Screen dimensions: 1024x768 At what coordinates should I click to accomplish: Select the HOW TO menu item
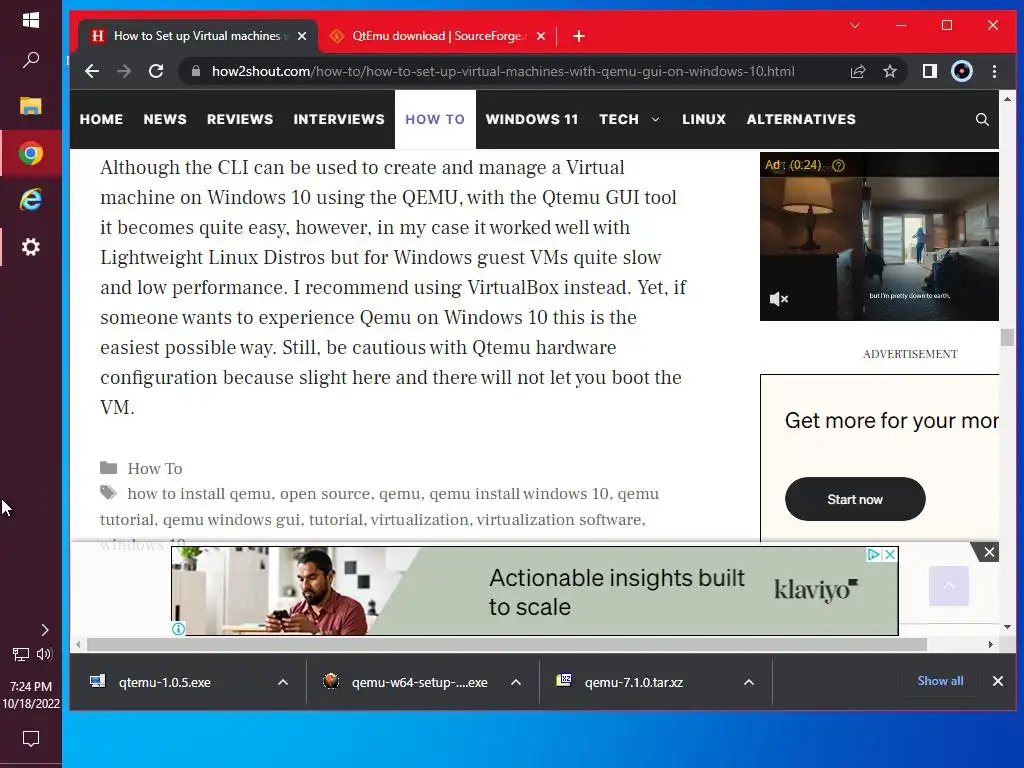tap(435, 120)
